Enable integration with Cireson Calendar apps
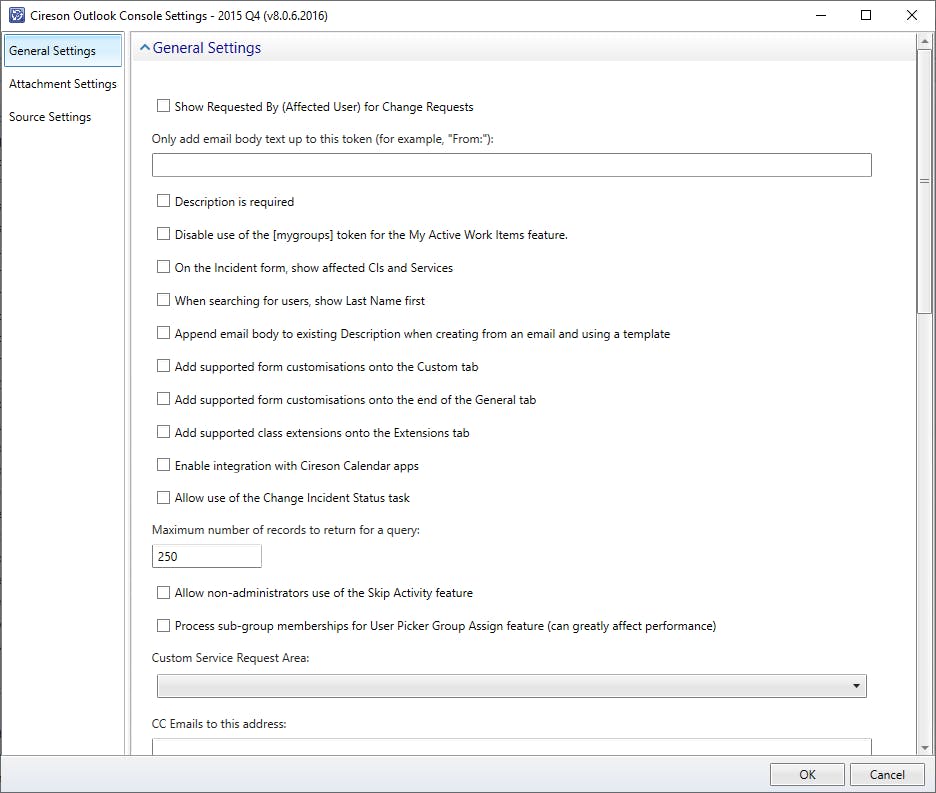 click(x=163, y=465)
